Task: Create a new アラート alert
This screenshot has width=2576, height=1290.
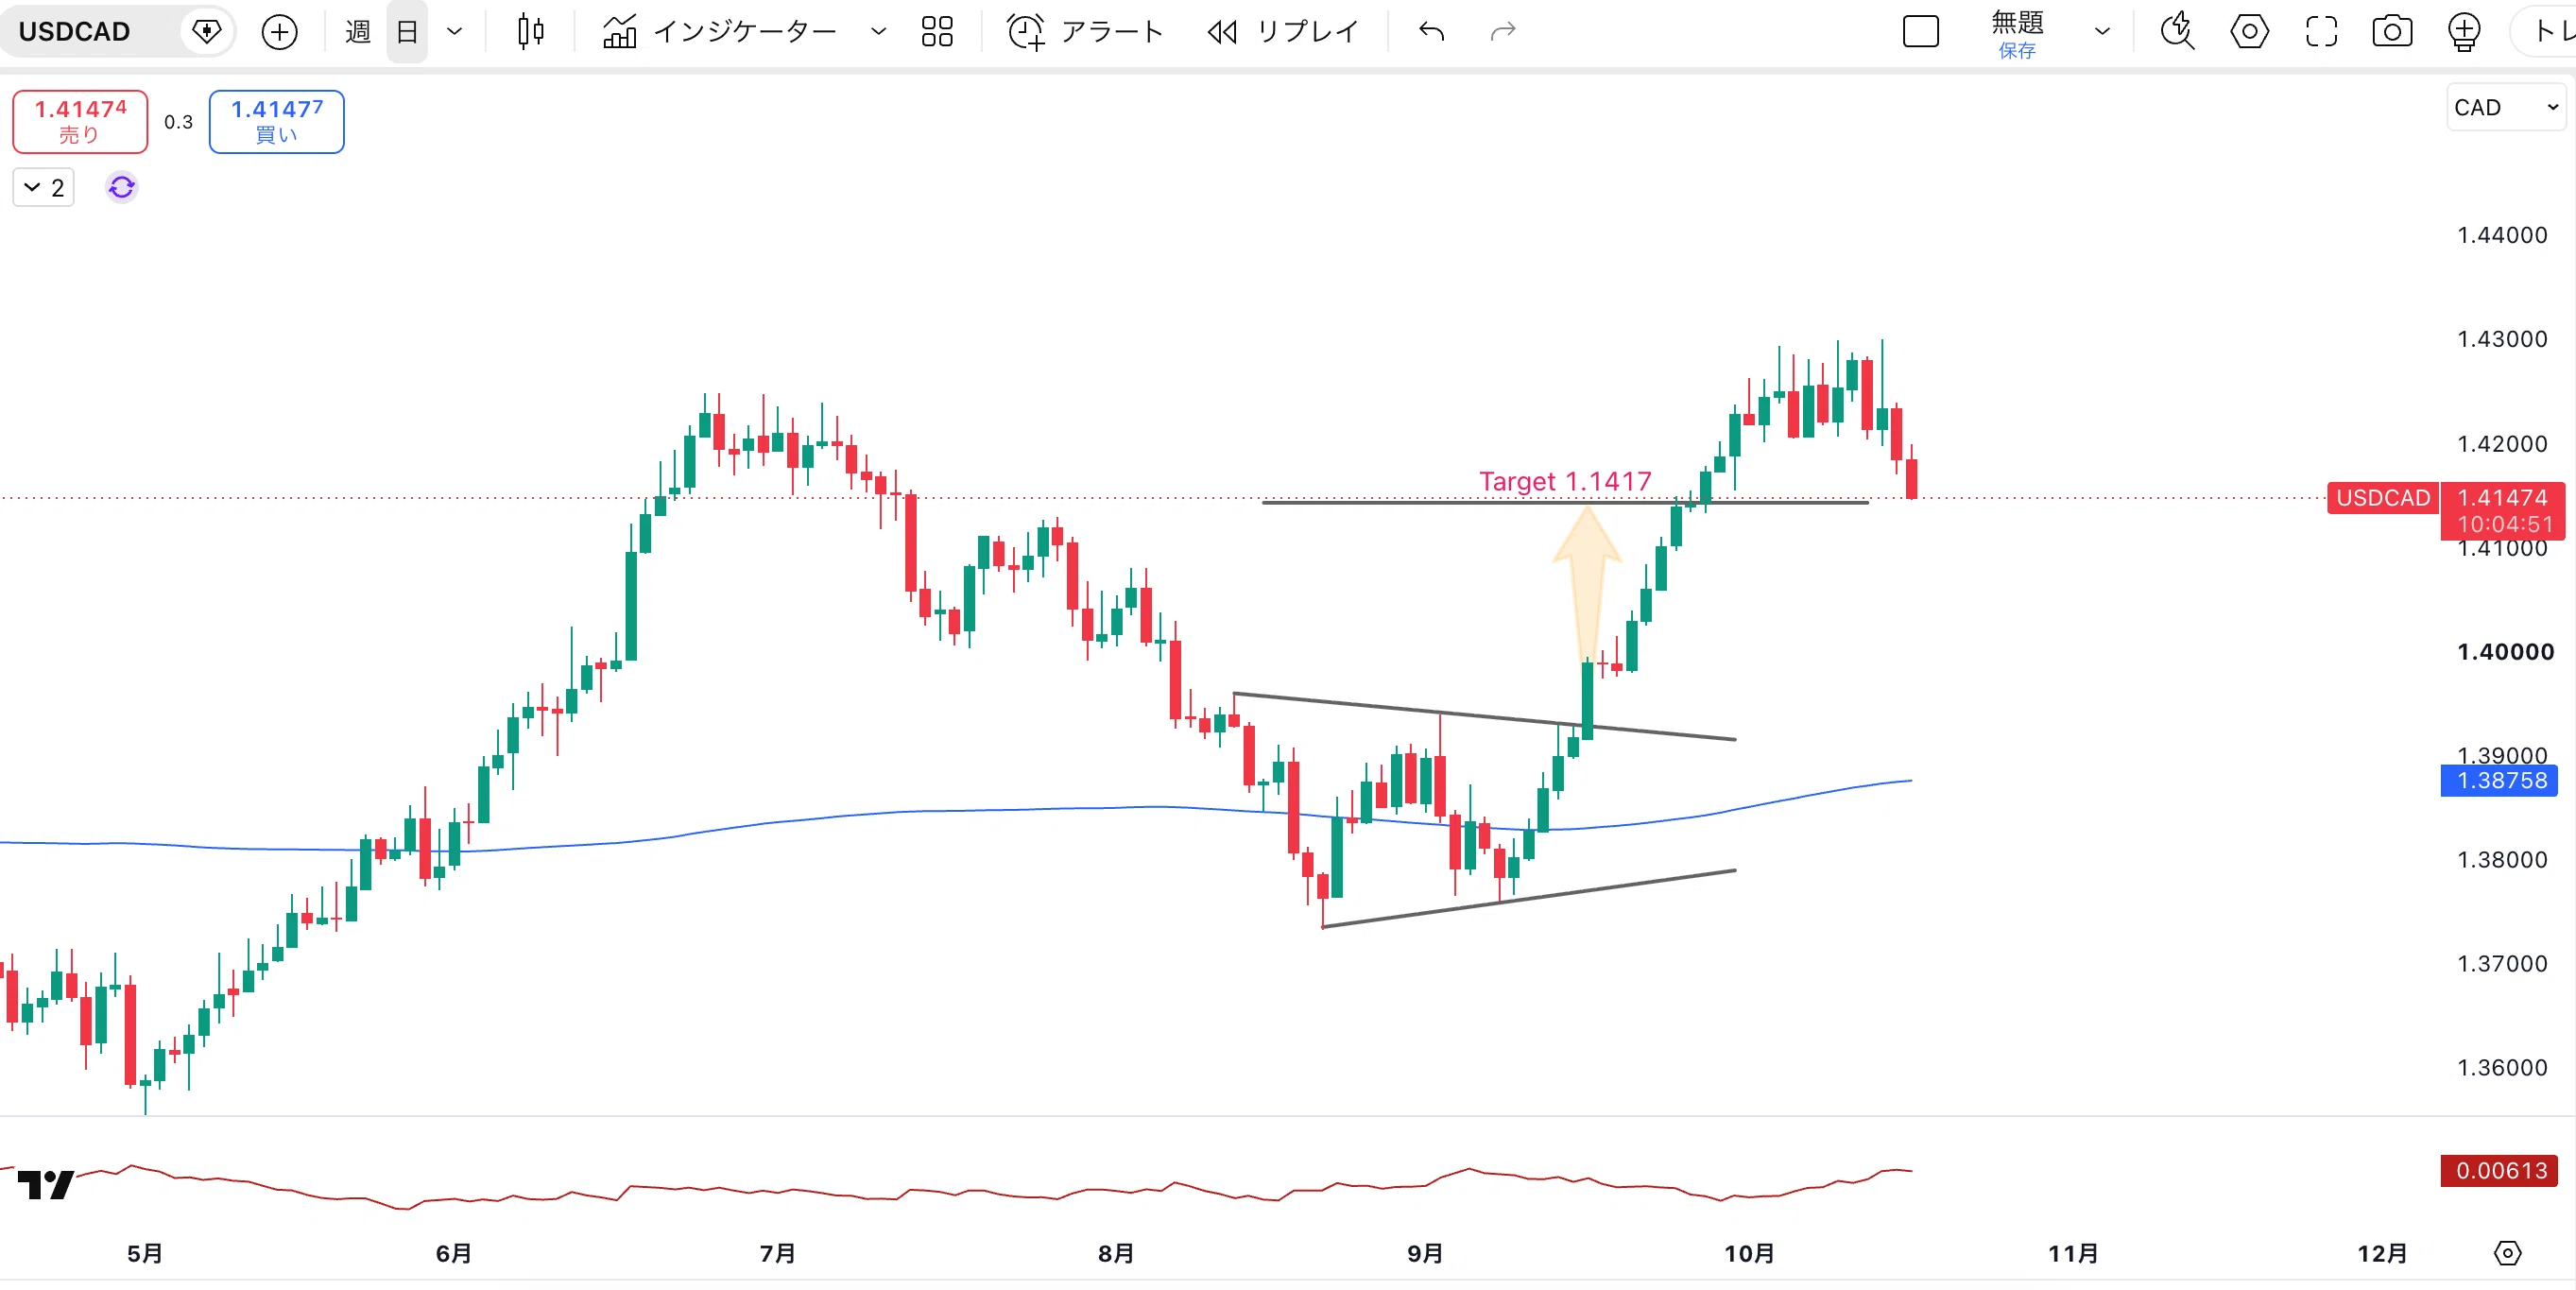Action: click(x=1085, y=32)
